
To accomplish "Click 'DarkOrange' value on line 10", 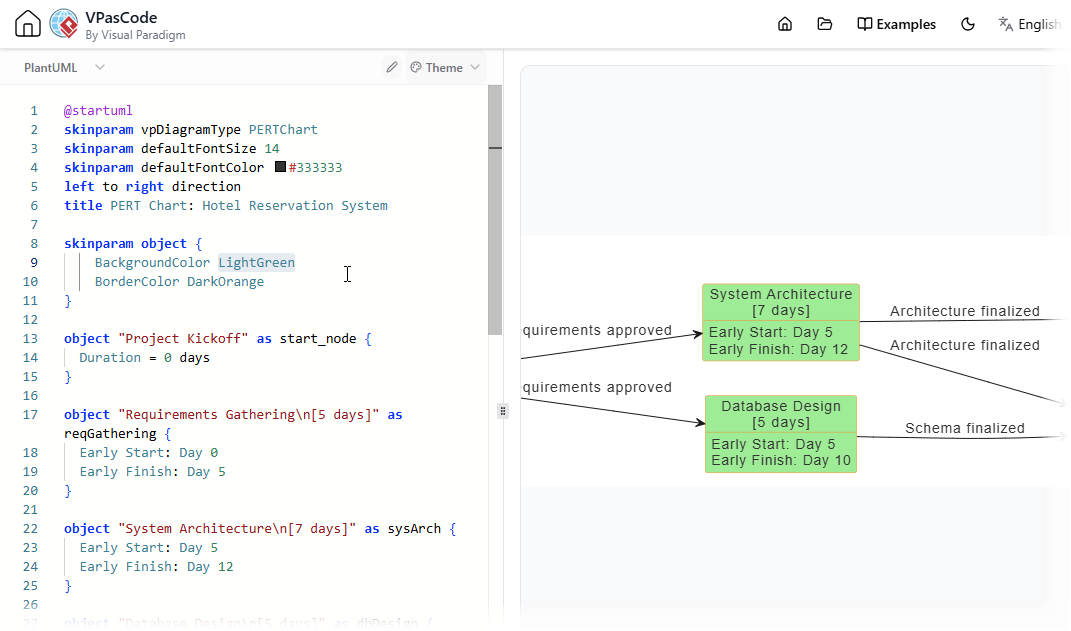I will click(x=225, y=281).
